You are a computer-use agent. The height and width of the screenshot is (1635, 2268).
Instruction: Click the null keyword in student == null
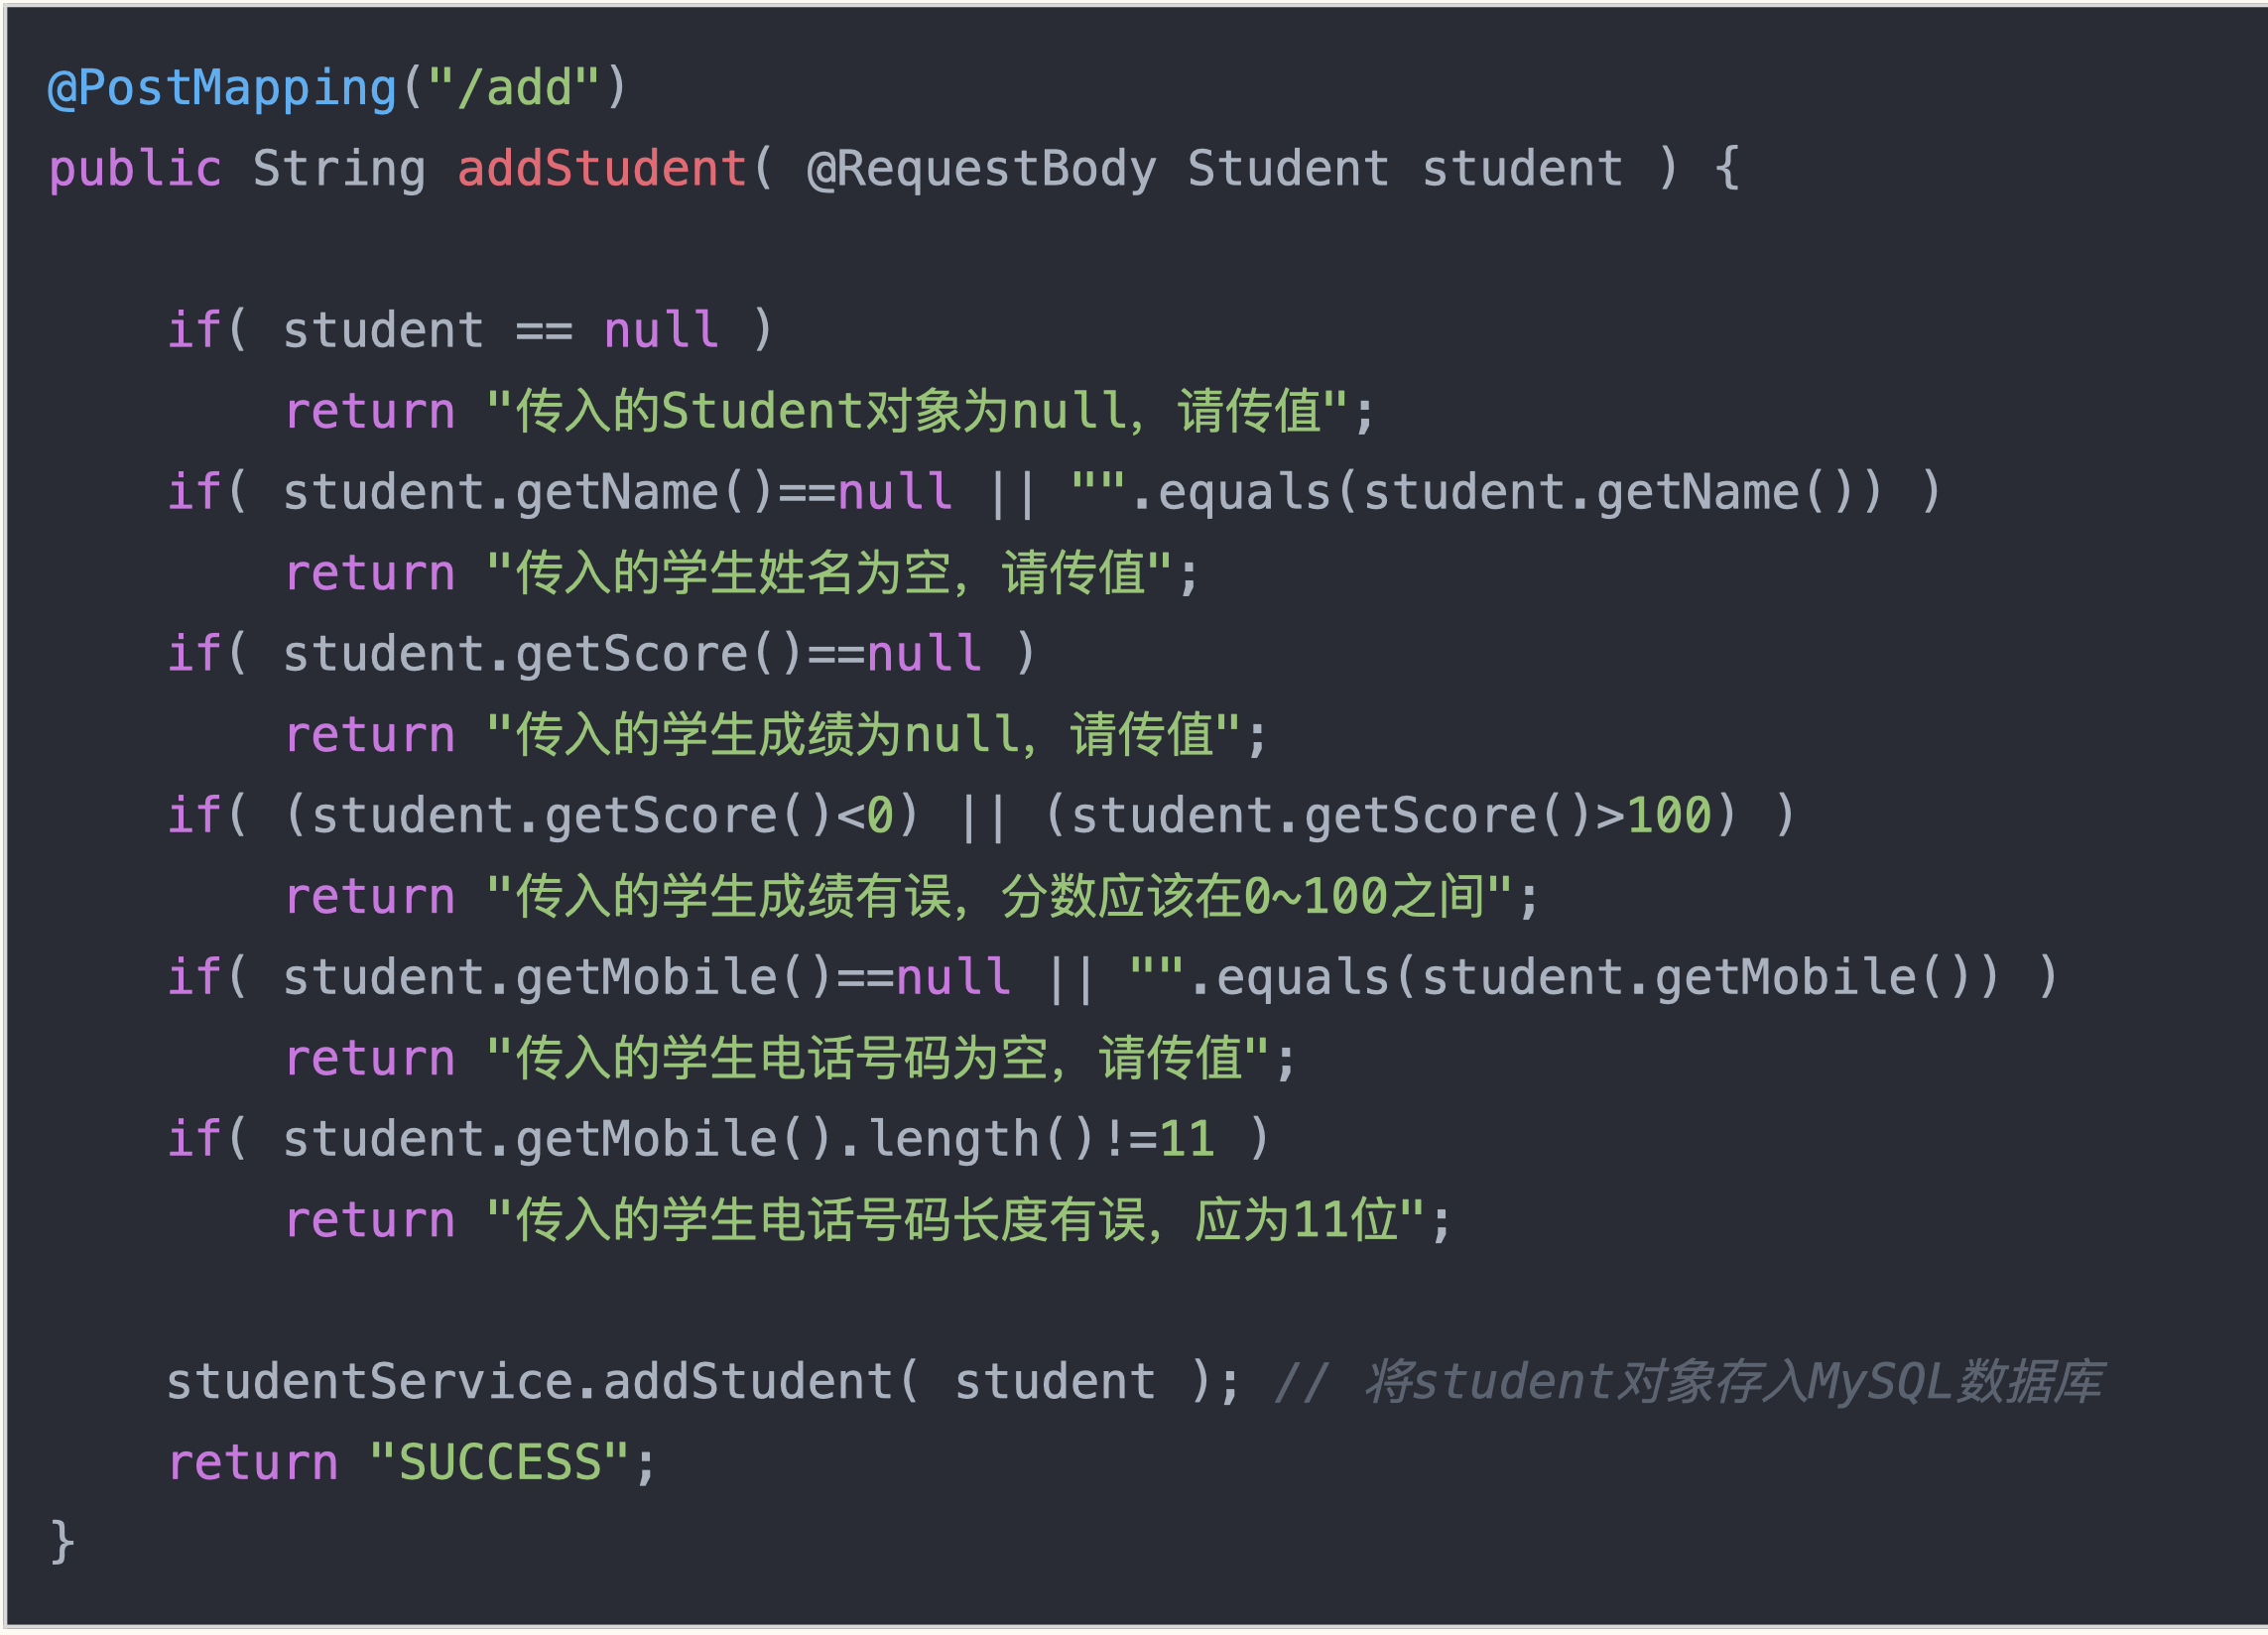[660, 331]
